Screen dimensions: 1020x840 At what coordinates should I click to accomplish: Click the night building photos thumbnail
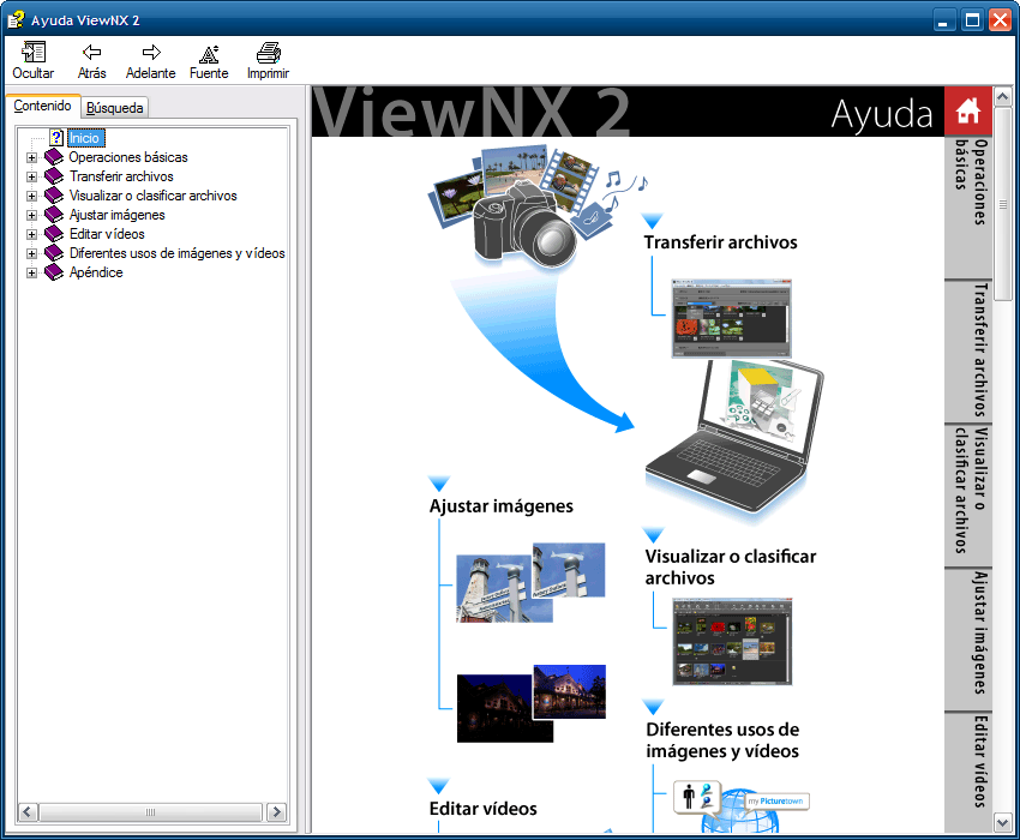(530, 703)
